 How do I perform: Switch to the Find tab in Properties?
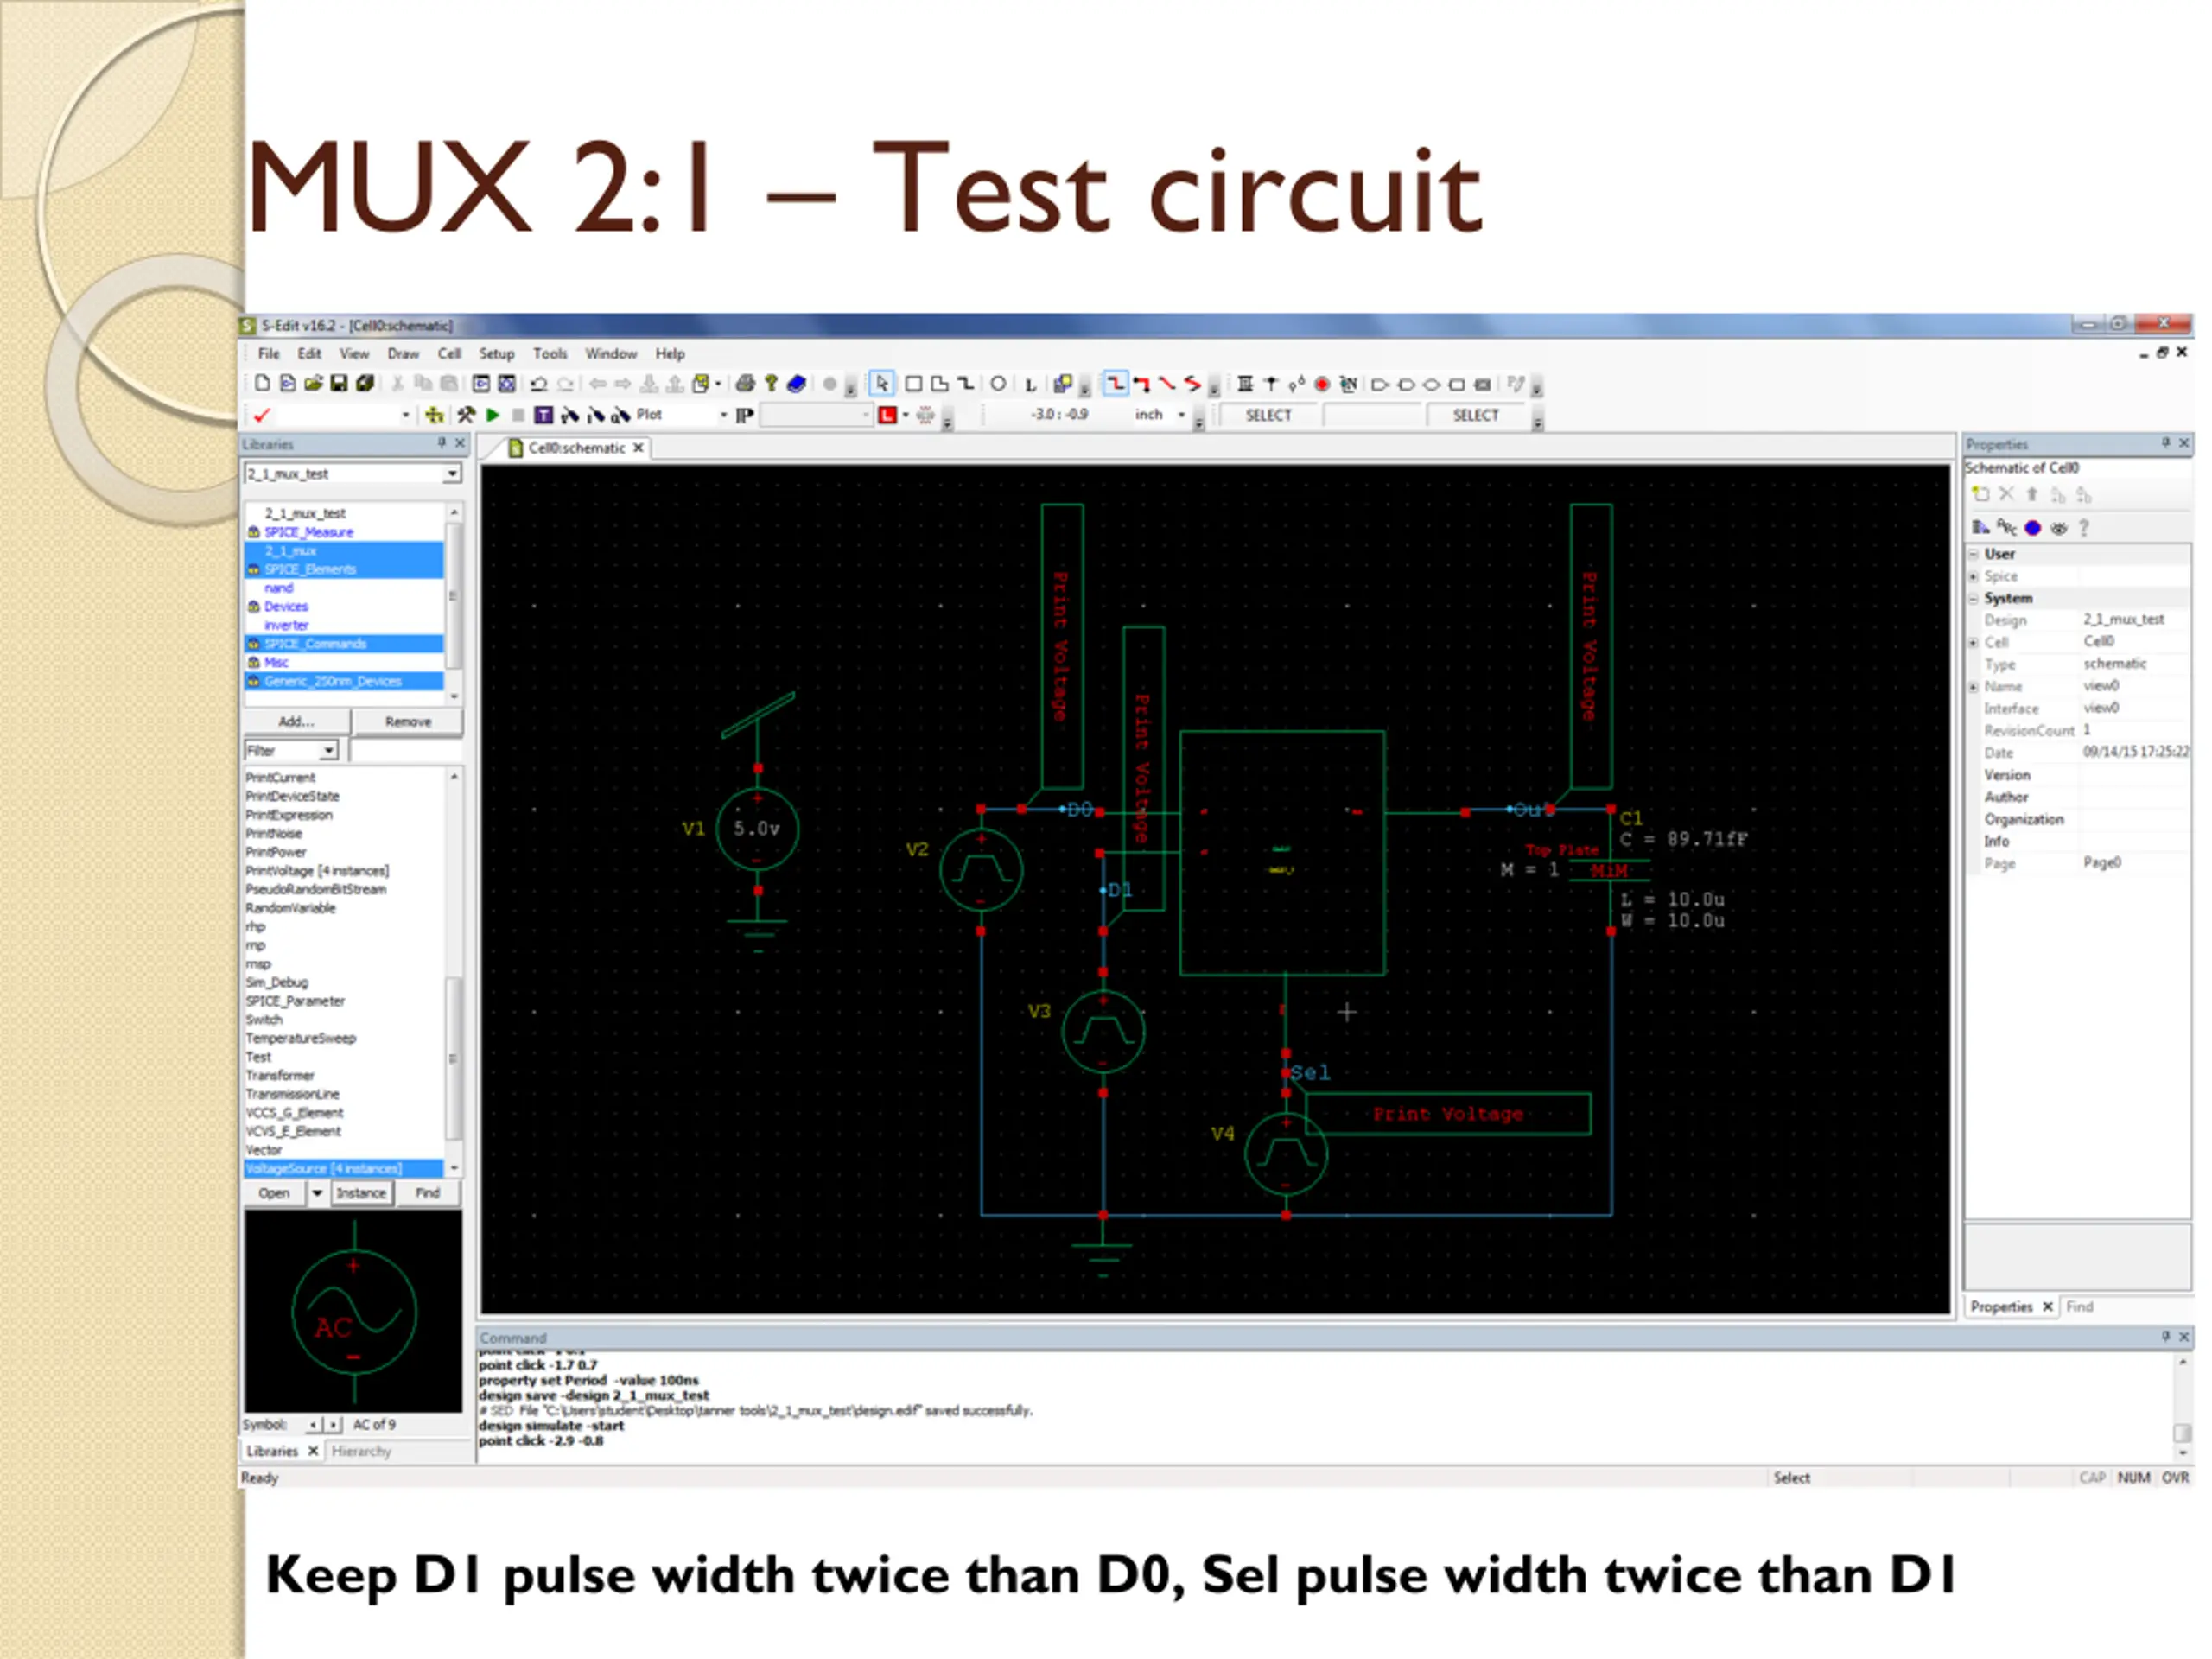click(2080, 1307)
